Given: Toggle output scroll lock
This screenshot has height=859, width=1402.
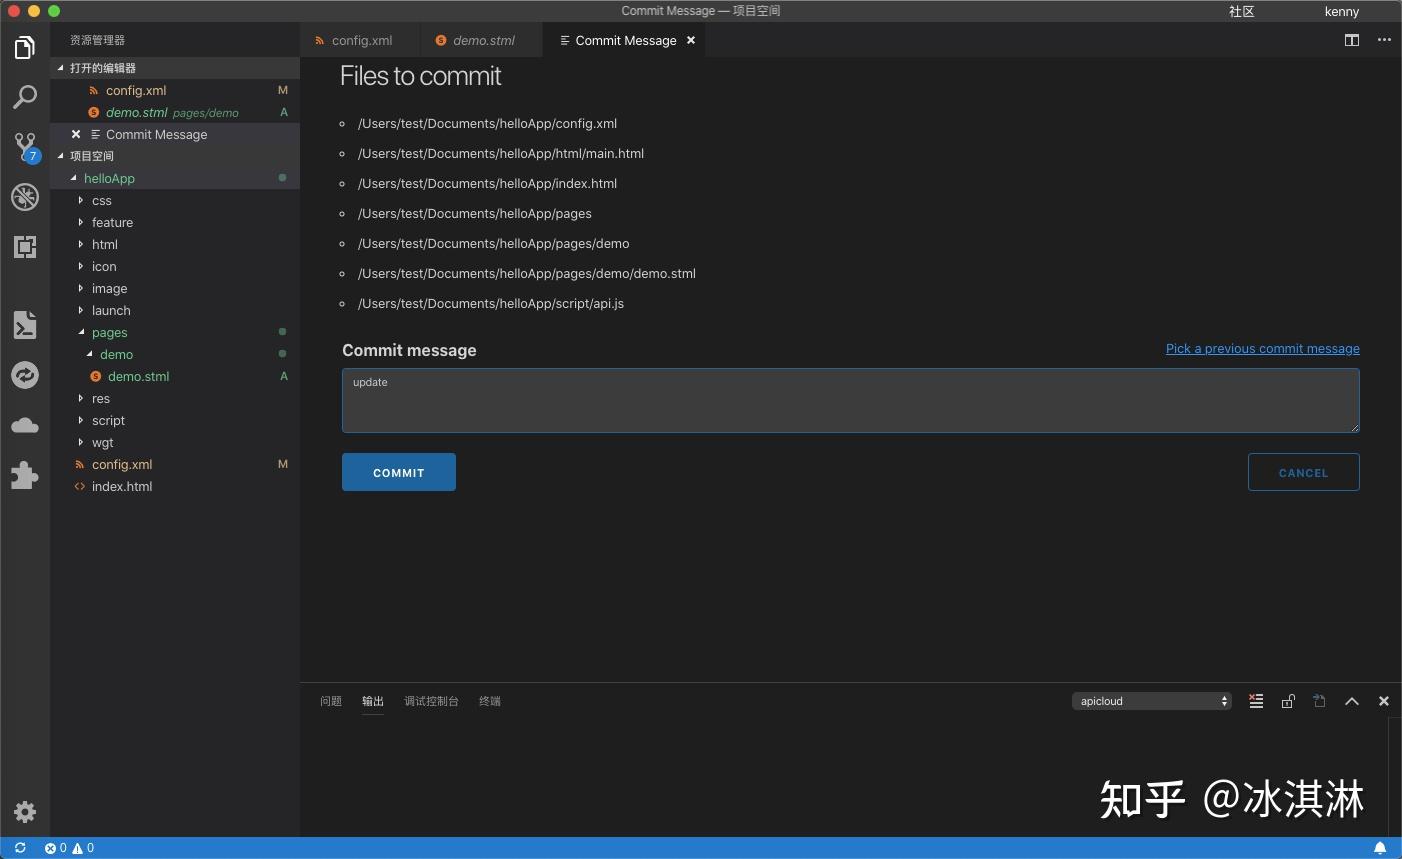Looking at the screenshot, I should click(1288, 701).
